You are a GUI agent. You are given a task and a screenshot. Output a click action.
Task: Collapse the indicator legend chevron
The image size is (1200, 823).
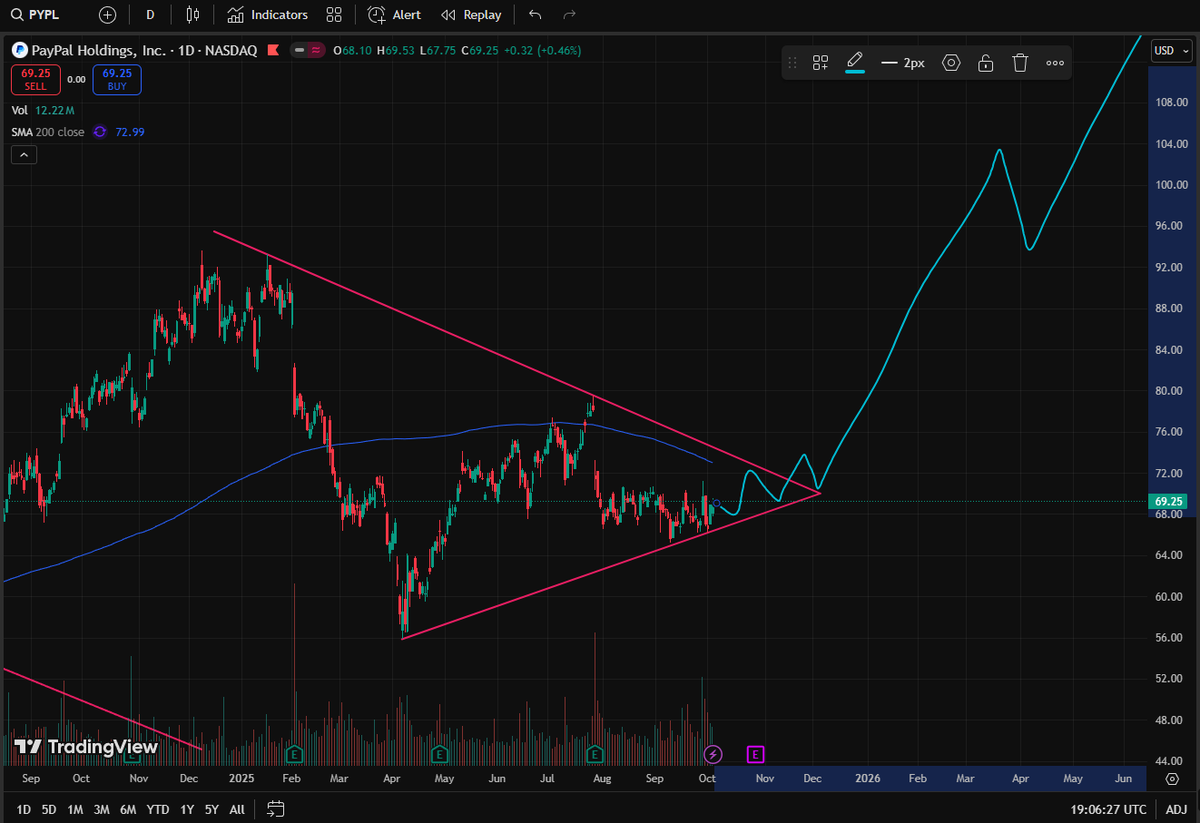coord(24,155)
